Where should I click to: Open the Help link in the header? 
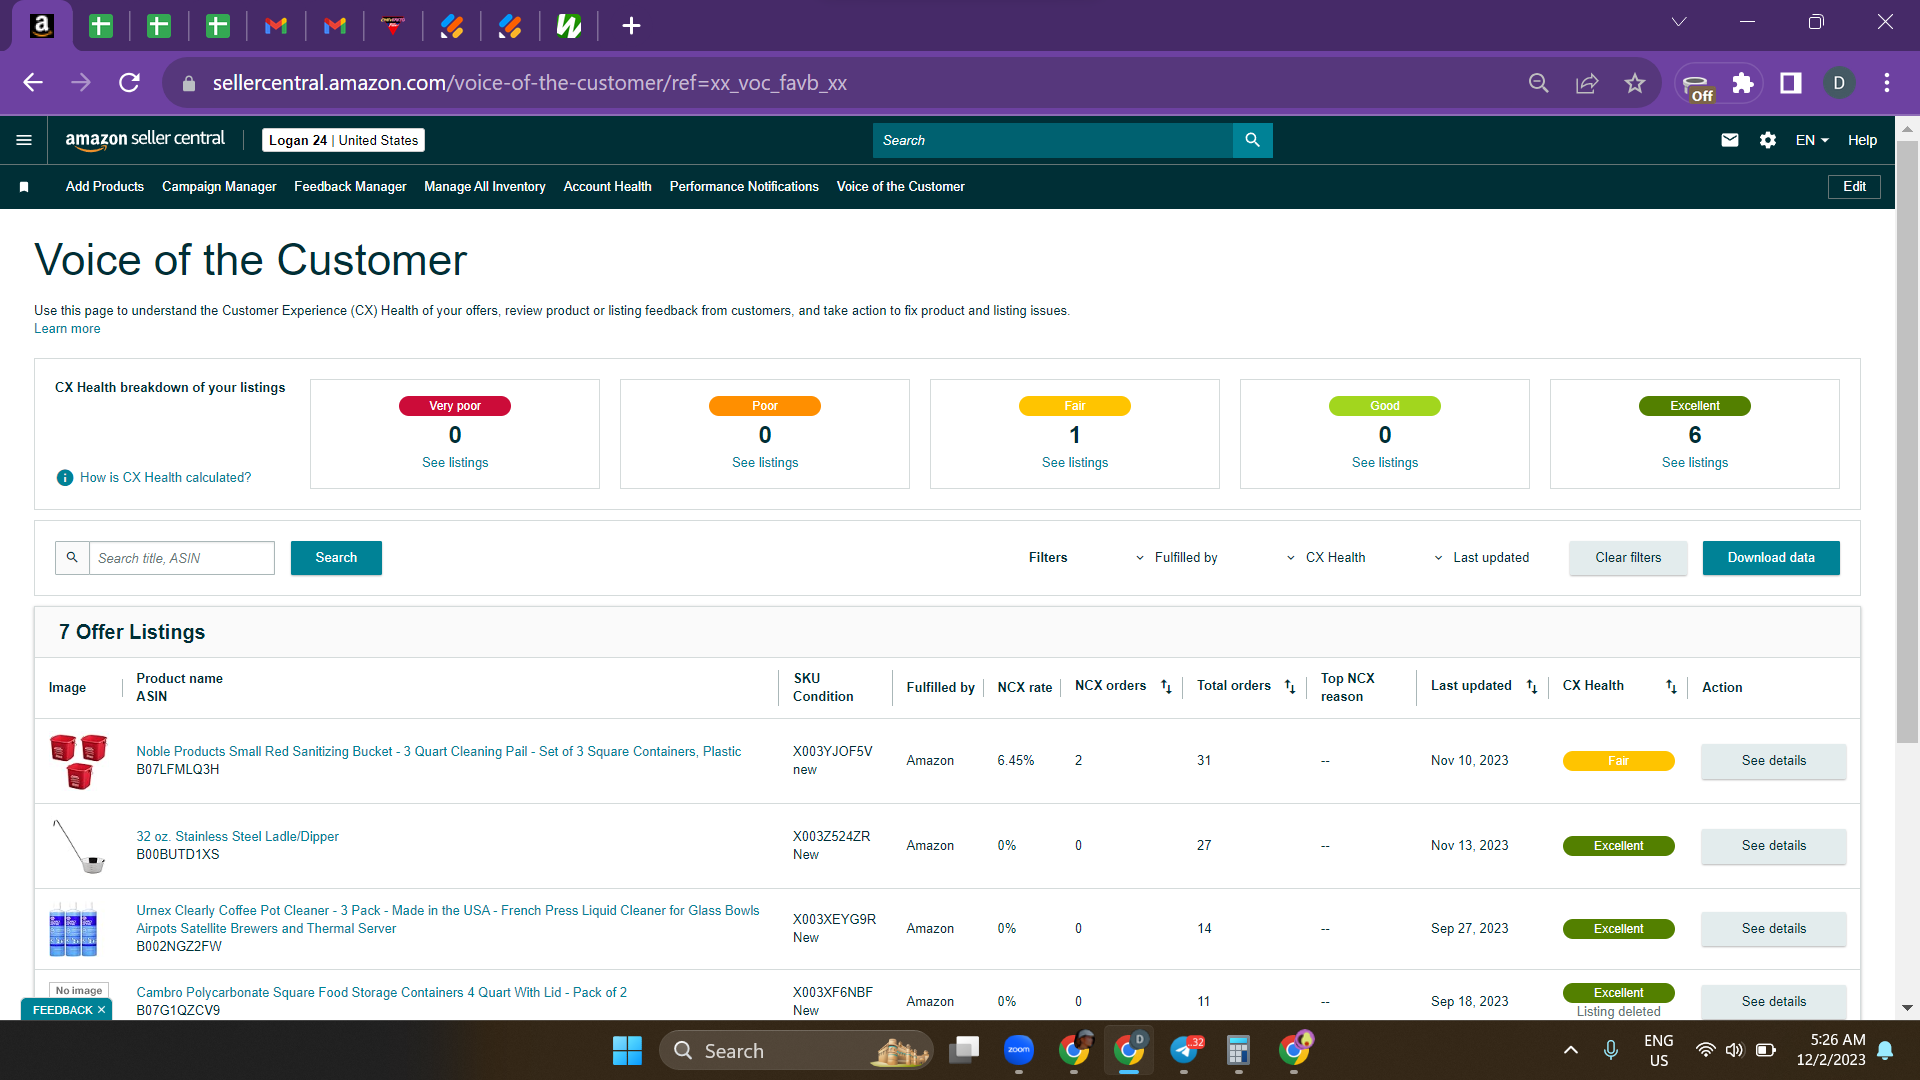pos(1862,140)
